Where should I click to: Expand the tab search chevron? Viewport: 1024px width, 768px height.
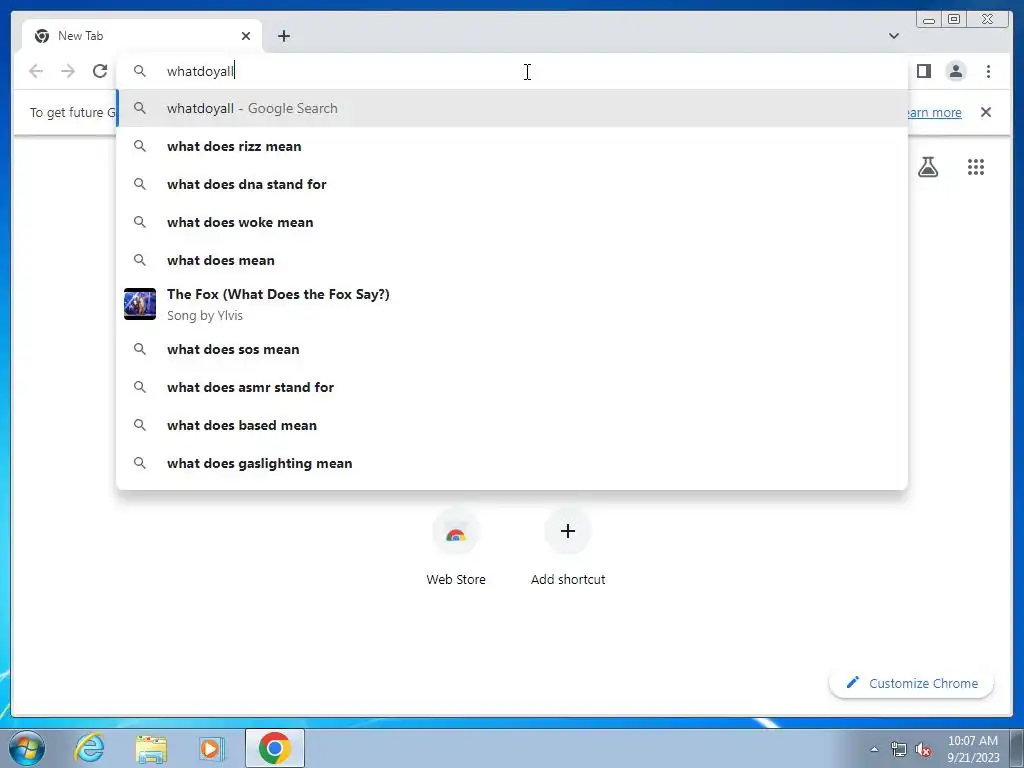coord(893,36)
